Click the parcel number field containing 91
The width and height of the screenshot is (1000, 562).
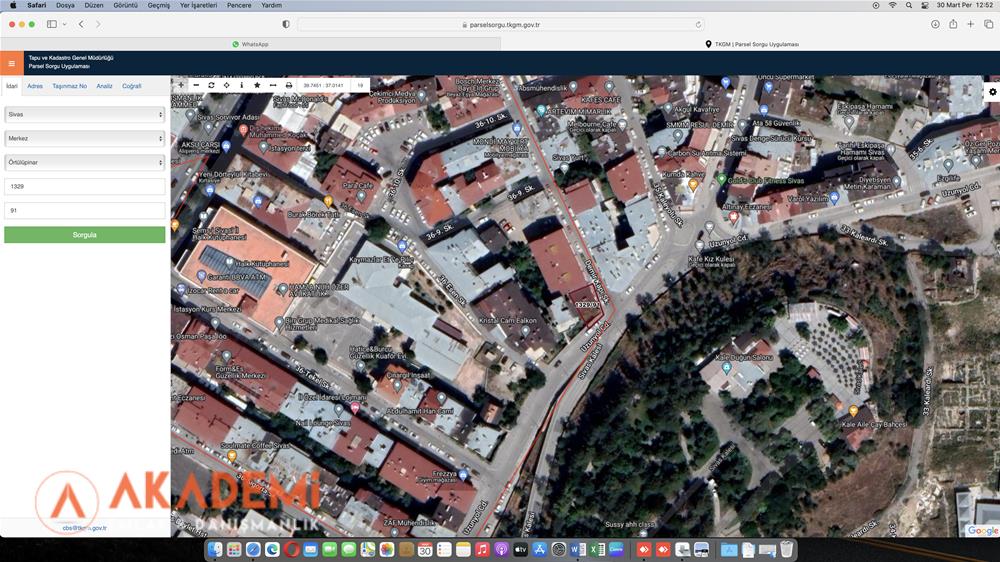84,211
